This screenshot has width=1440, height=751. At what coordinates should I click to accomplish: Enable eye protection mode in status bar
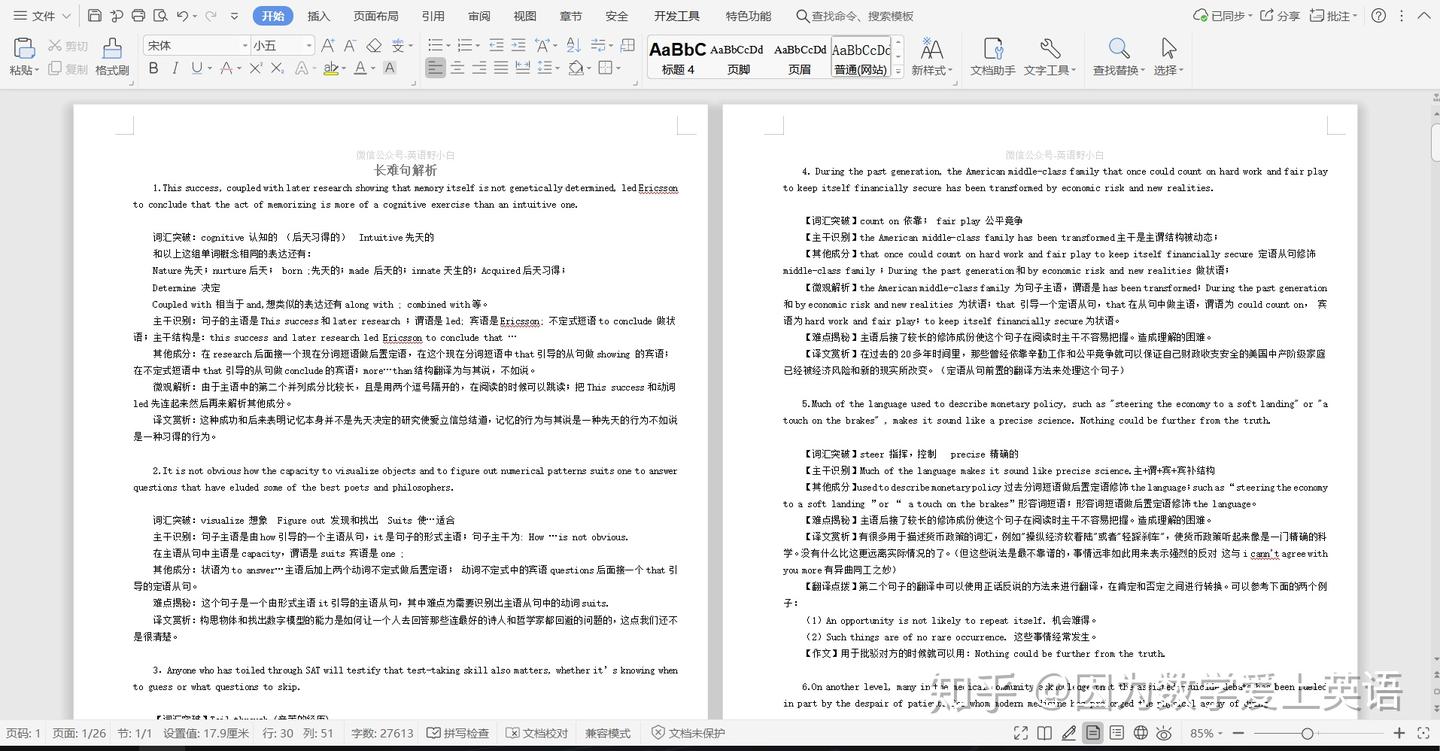click(x=1165, y=733)
